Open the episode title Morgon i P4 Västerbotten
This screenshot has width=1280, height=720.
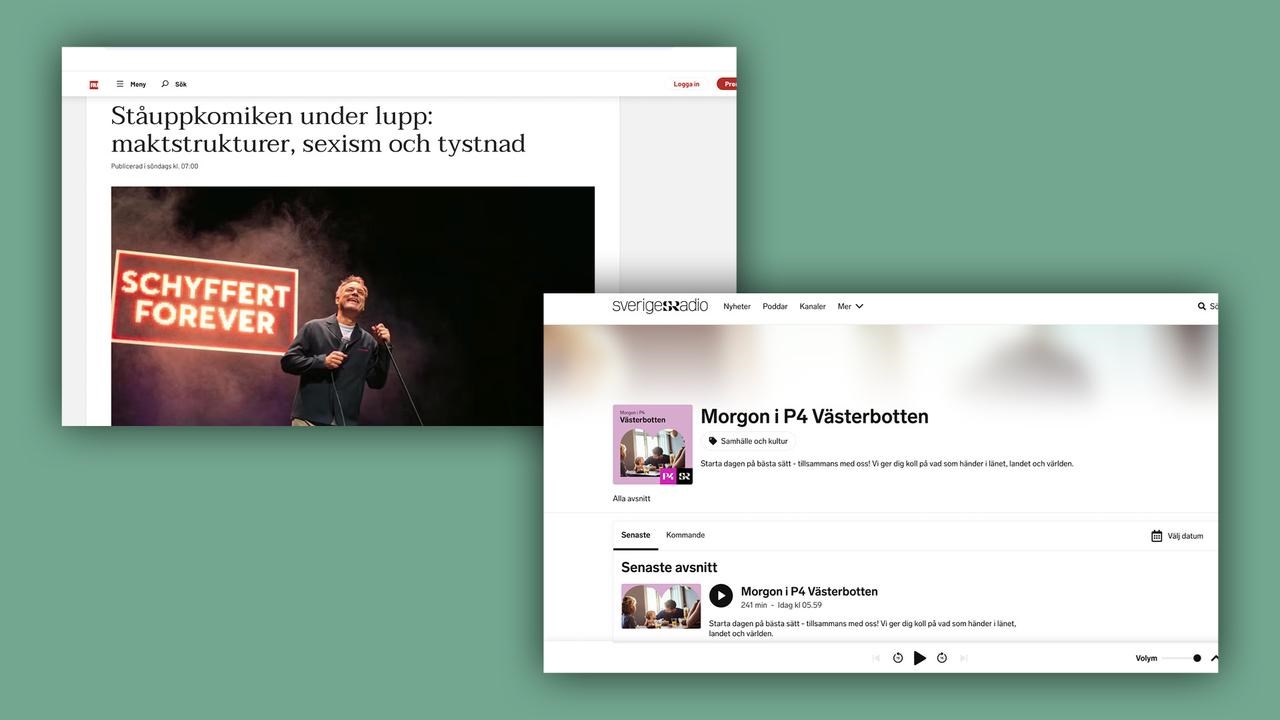(x=809, y=591)
